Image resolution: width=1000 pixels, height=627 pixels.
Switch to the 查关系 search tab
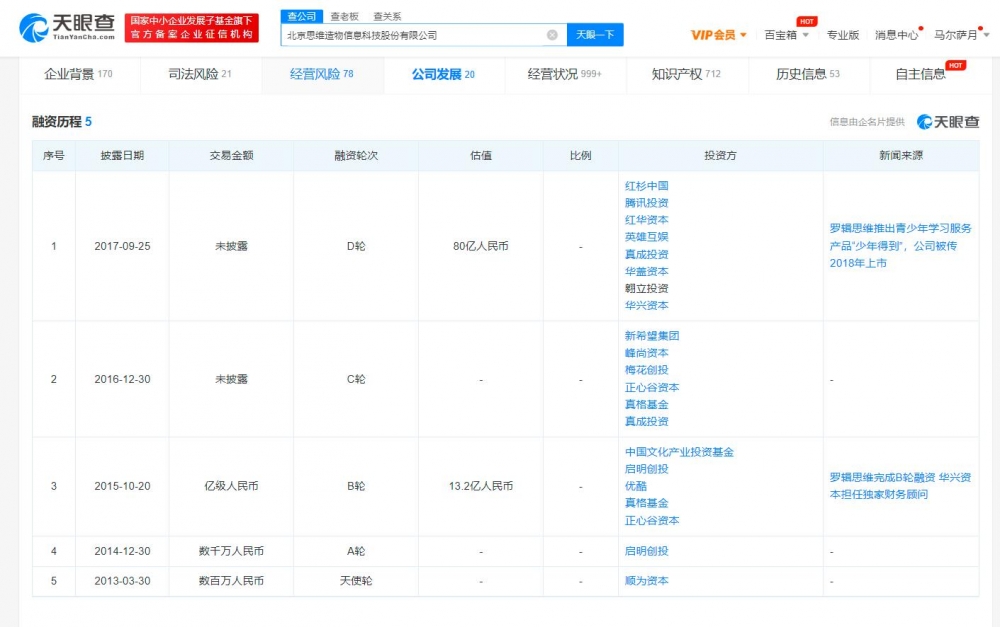[x=387, y=17]
